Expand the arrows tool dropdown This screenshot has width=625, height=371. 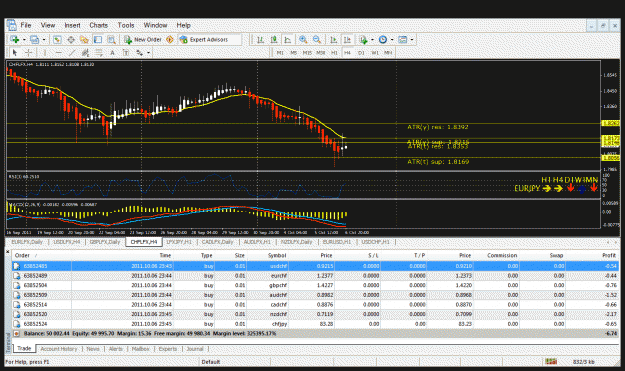coord(148,53)
